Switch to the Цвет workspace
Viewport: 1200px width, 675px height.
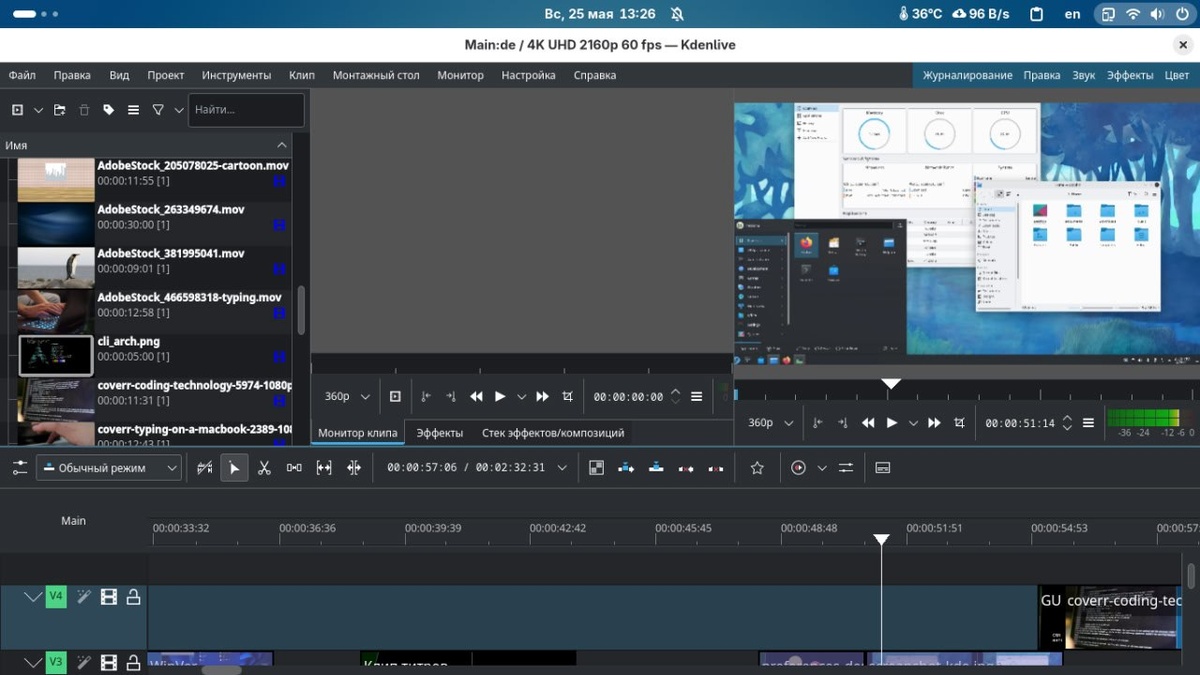(1177, 75)
